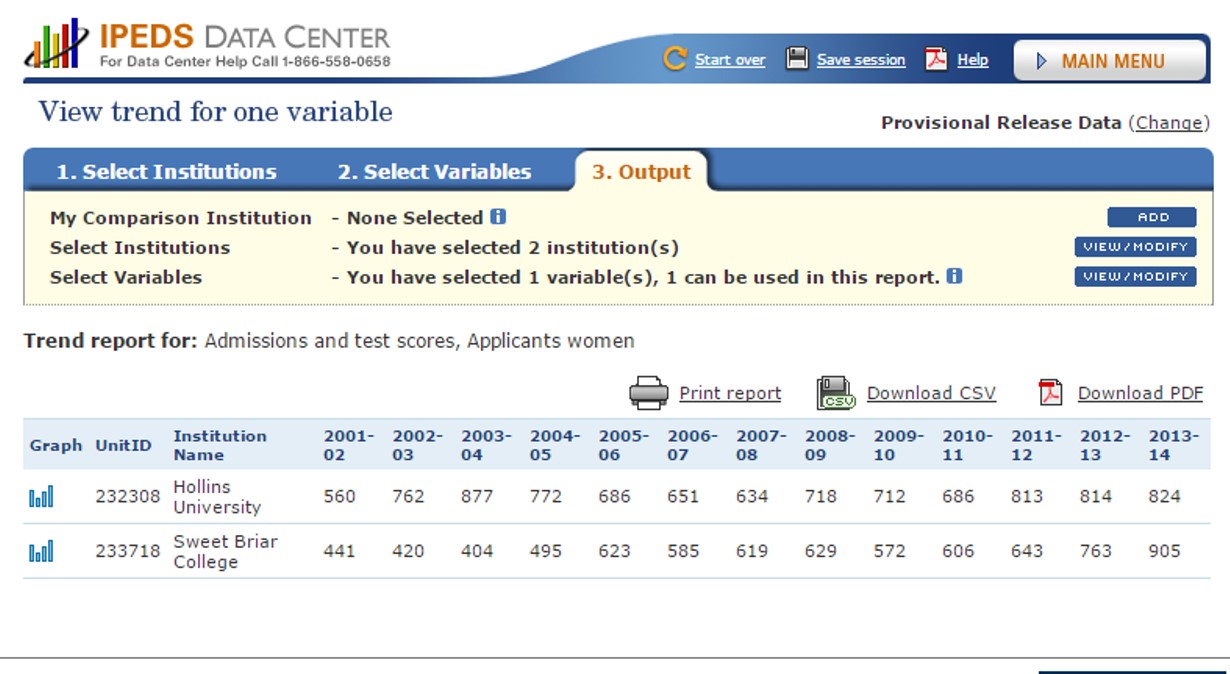This screenshot has width=1230, height=674.
Task: Click the printer icon for Print report
Action: [x=648, y=393]
